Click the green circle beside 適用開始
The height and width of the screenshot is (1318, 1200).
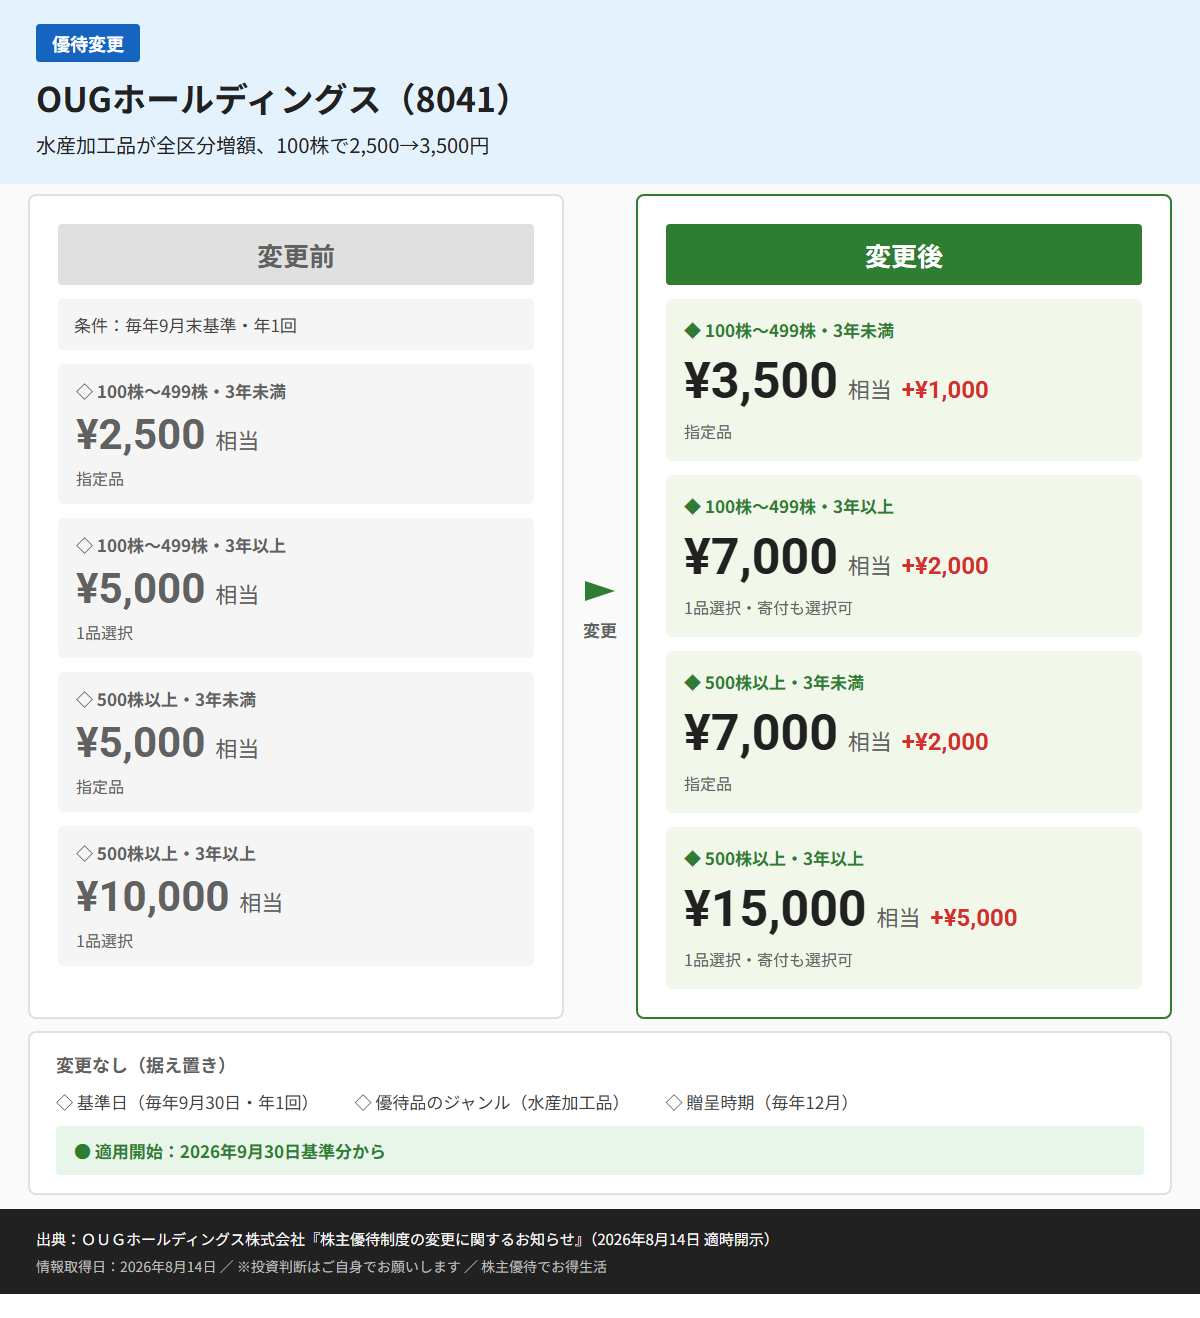(x=83, y=1152)
